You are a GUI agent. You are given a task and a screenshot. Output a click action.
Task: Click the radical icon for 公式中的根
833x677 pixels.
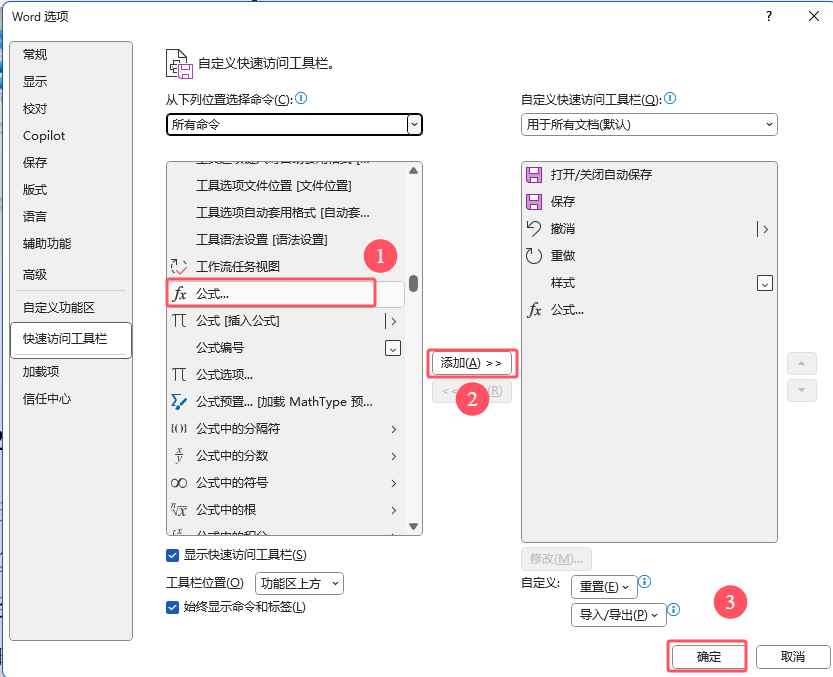coord(179,510)
